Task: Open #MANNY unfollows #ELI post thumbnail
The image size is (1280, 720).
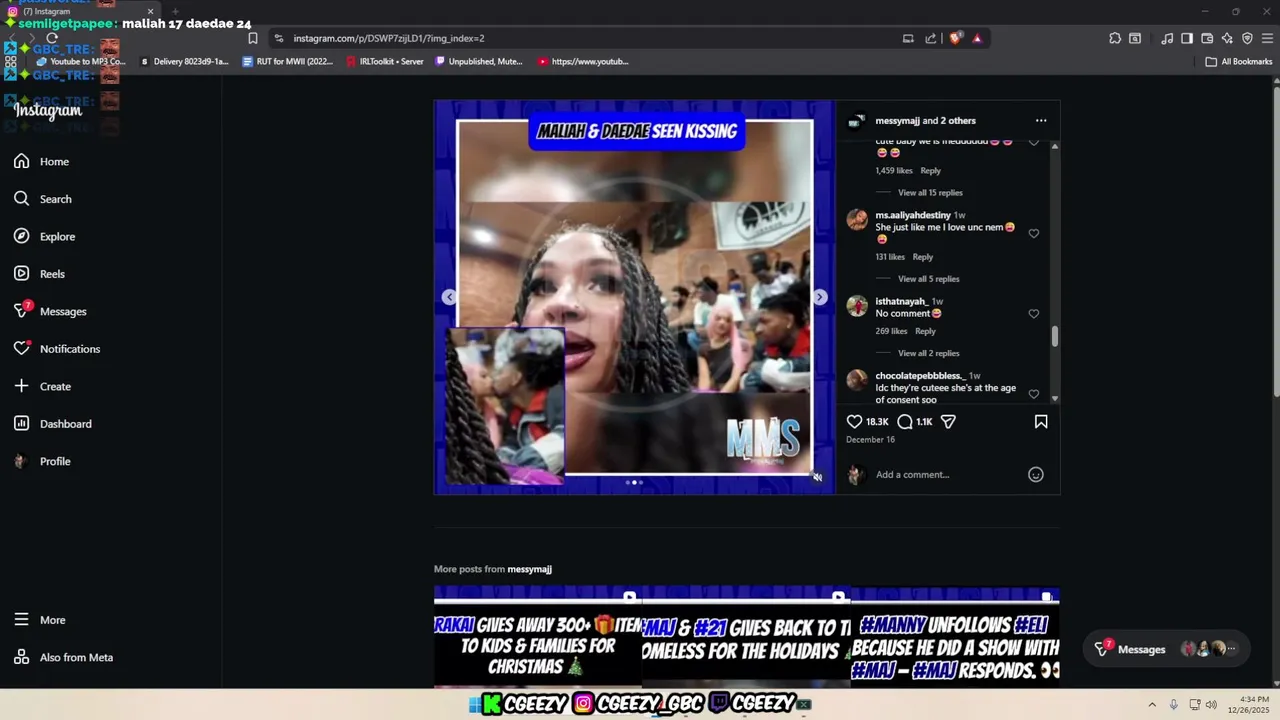Action: pyautogui.click(x=955, y=637)
